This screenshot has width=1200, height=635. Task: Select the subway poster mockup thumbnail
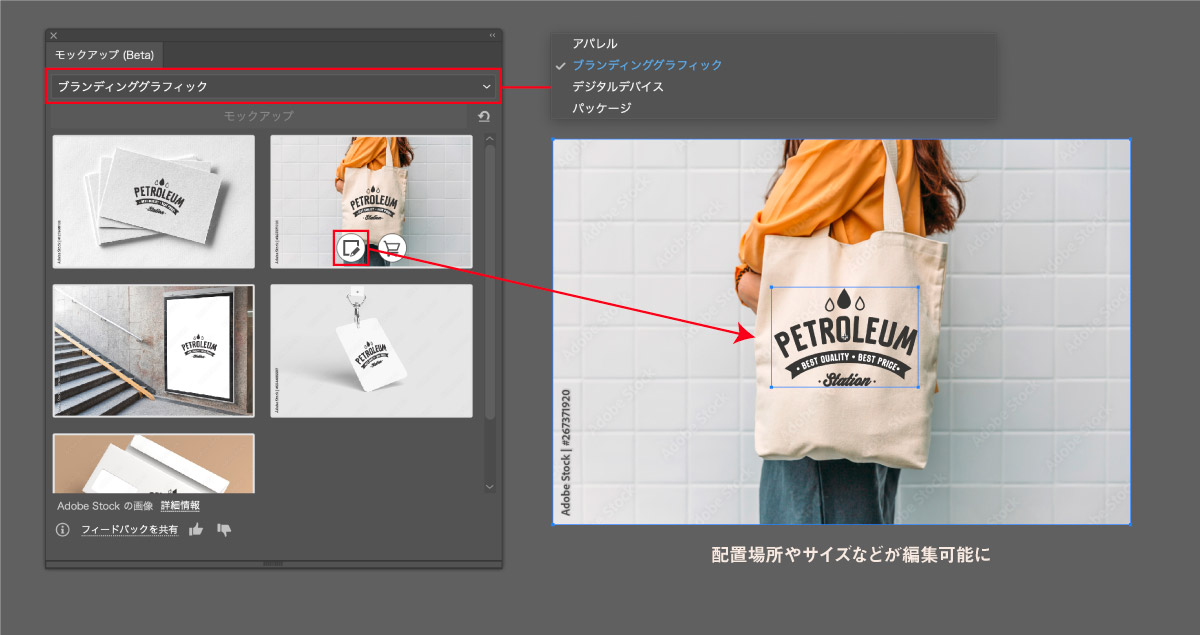pos(153,351)
